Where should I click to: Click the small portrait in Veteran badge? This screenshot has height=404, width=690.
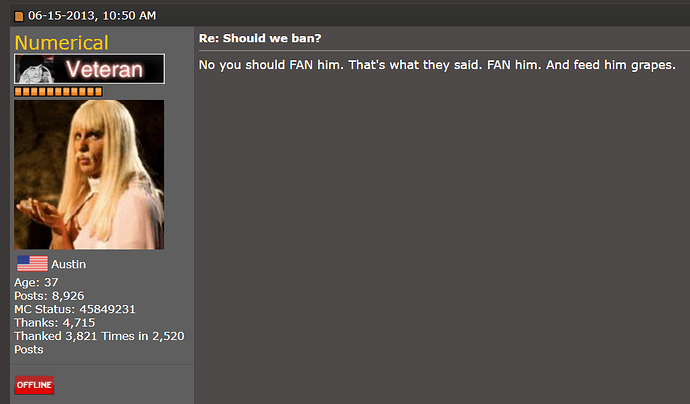pos(34,69)
